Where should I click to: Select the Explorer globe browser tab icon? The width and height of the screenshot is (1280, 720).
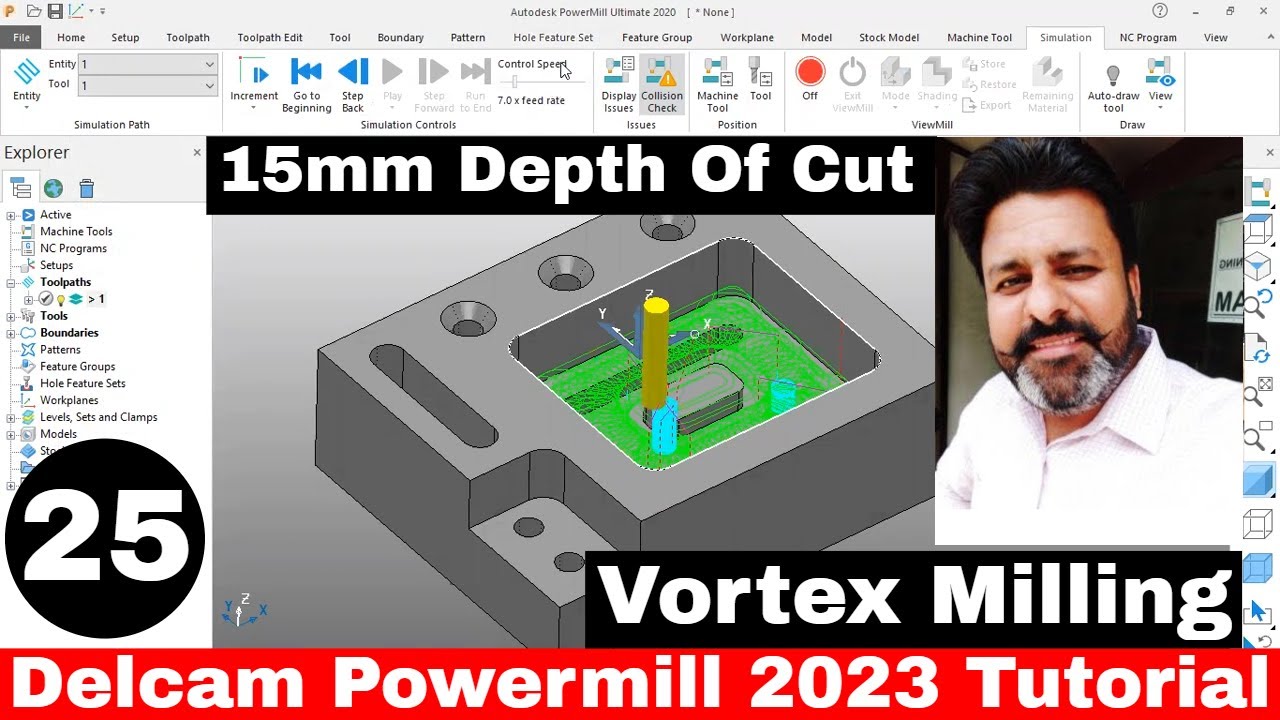[x=53, y=188]
